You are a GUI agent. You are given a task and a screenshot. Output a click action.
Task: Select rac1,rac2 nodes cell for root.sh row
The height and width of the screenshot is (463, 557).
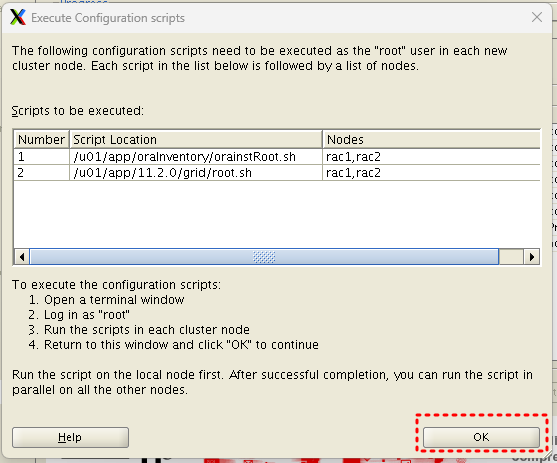[x=431, y=173]
